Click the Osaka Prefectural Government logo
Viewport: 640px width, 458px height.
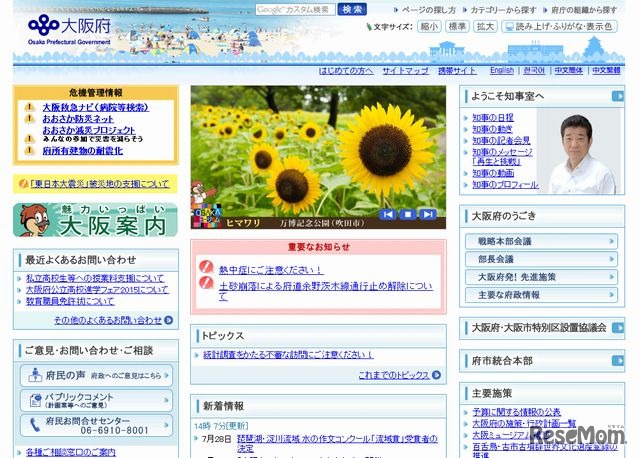pos(69,29)
